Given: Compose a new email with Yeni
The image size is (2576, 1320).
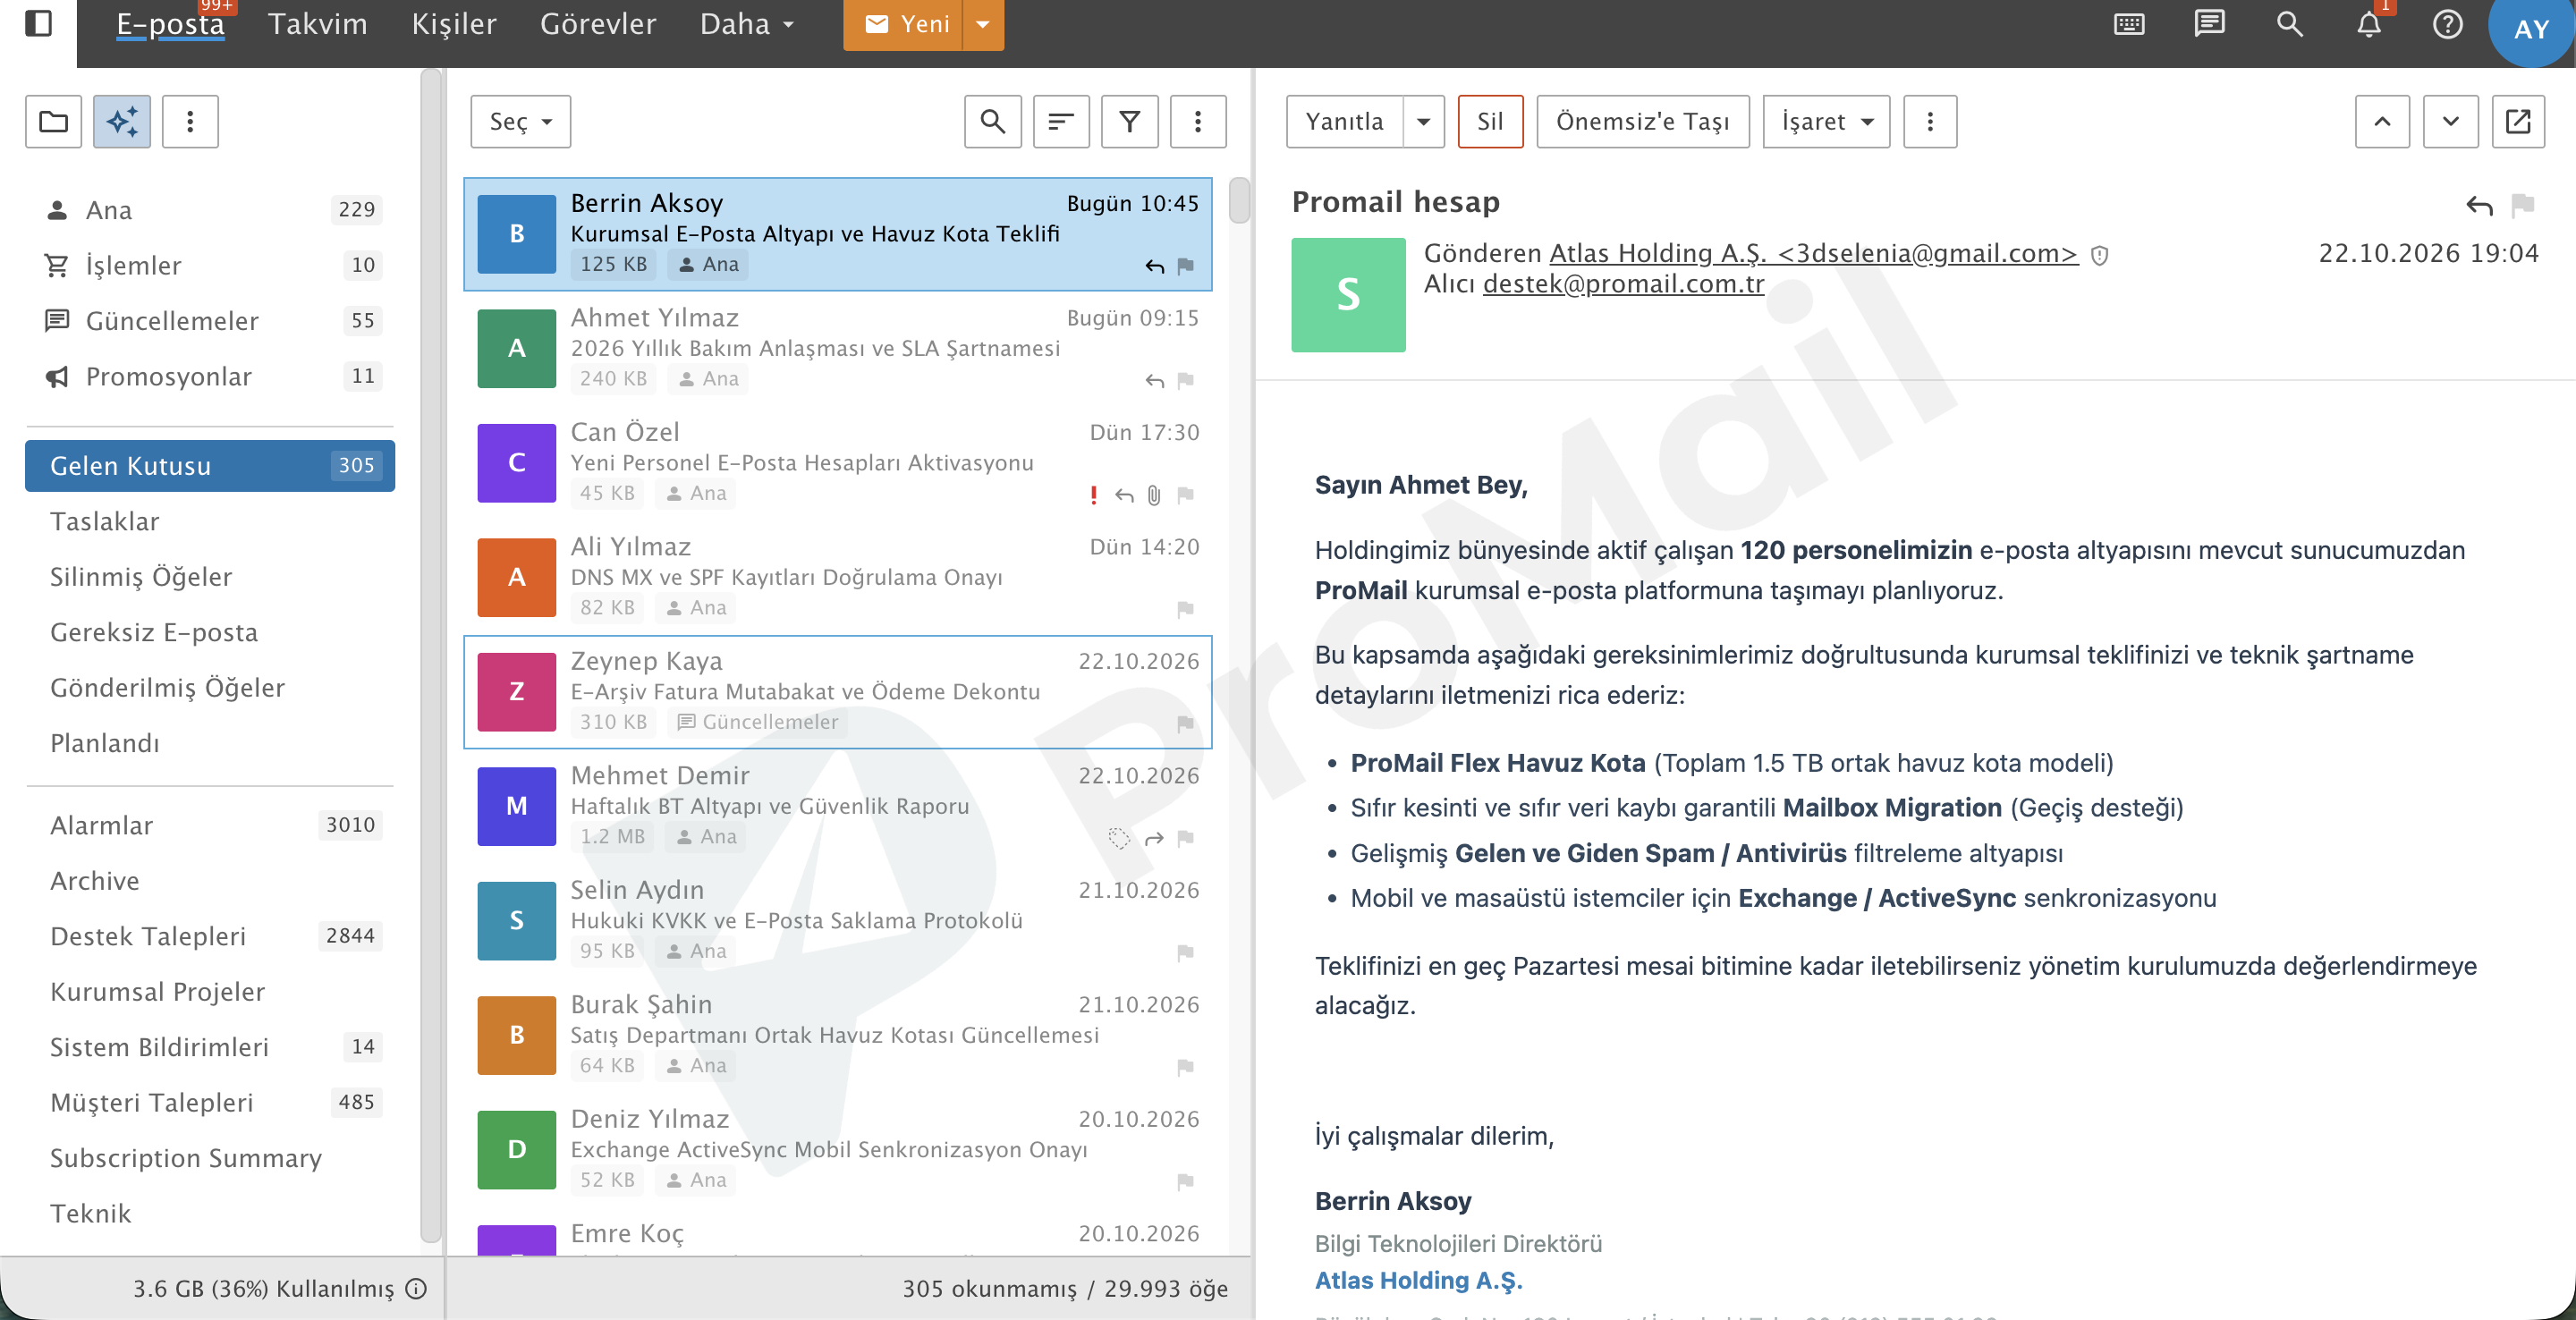Looking at the screenshot, I should click(x=904, y=24).
